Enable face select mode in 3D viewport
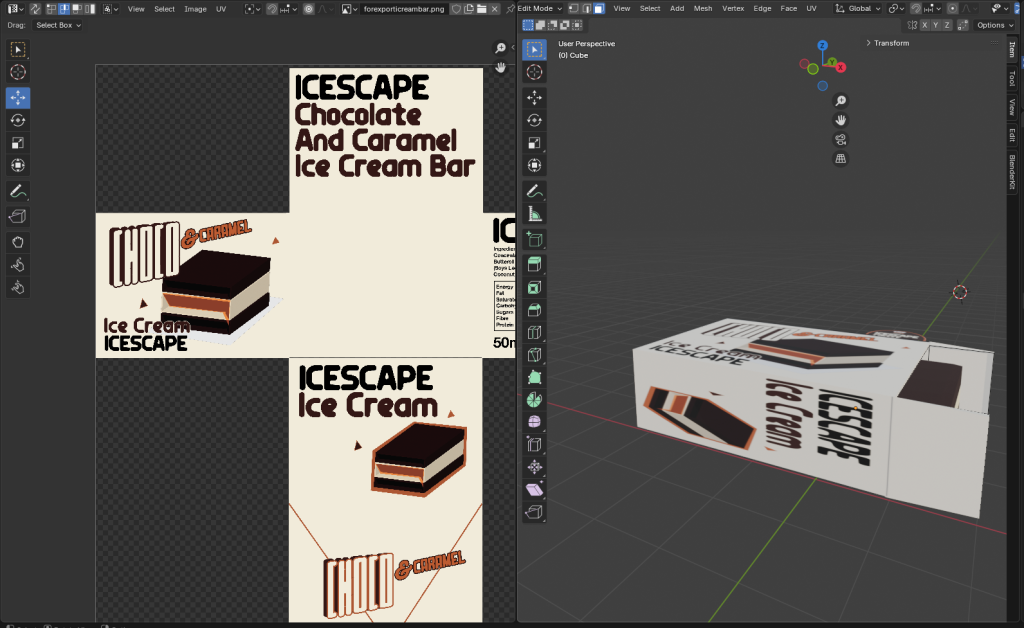1024x628 pixels. point(598,8)
